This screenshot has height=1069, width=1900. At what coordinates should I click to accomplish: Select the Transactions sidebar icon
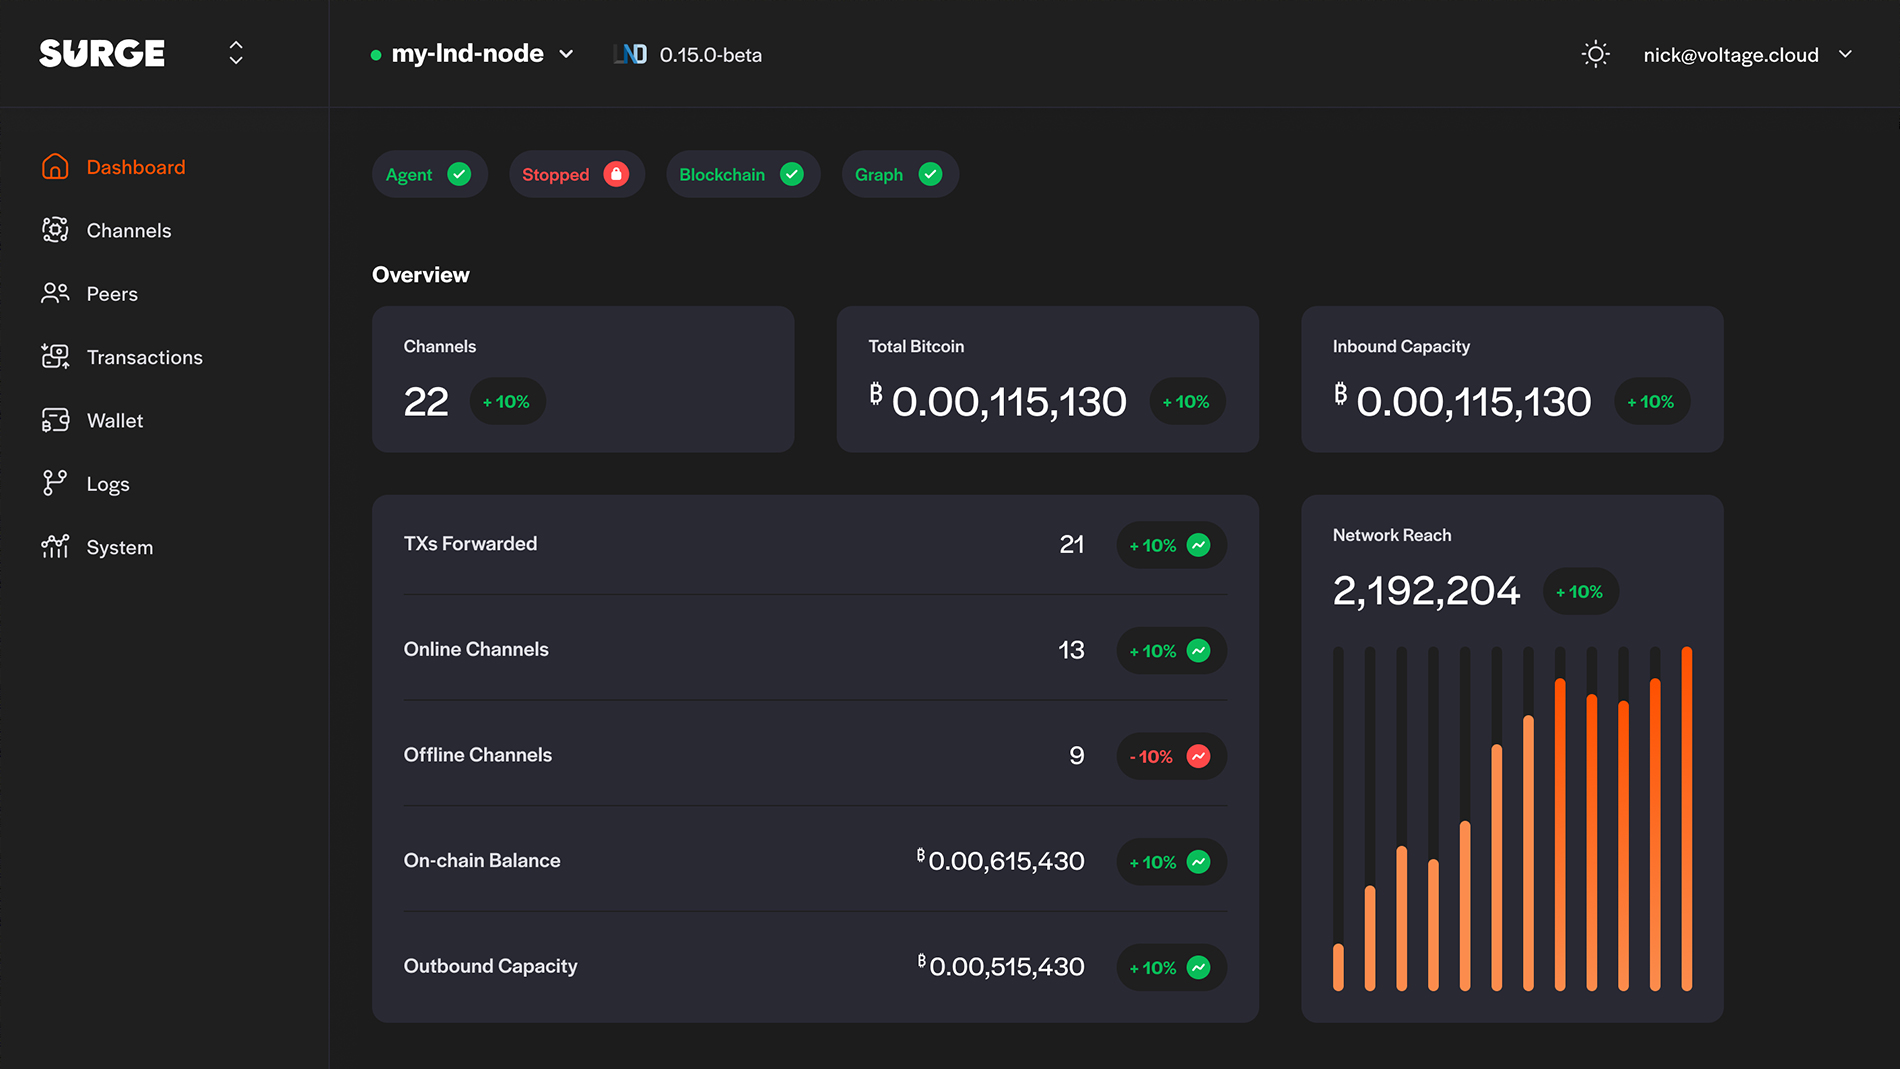(55, 357)
